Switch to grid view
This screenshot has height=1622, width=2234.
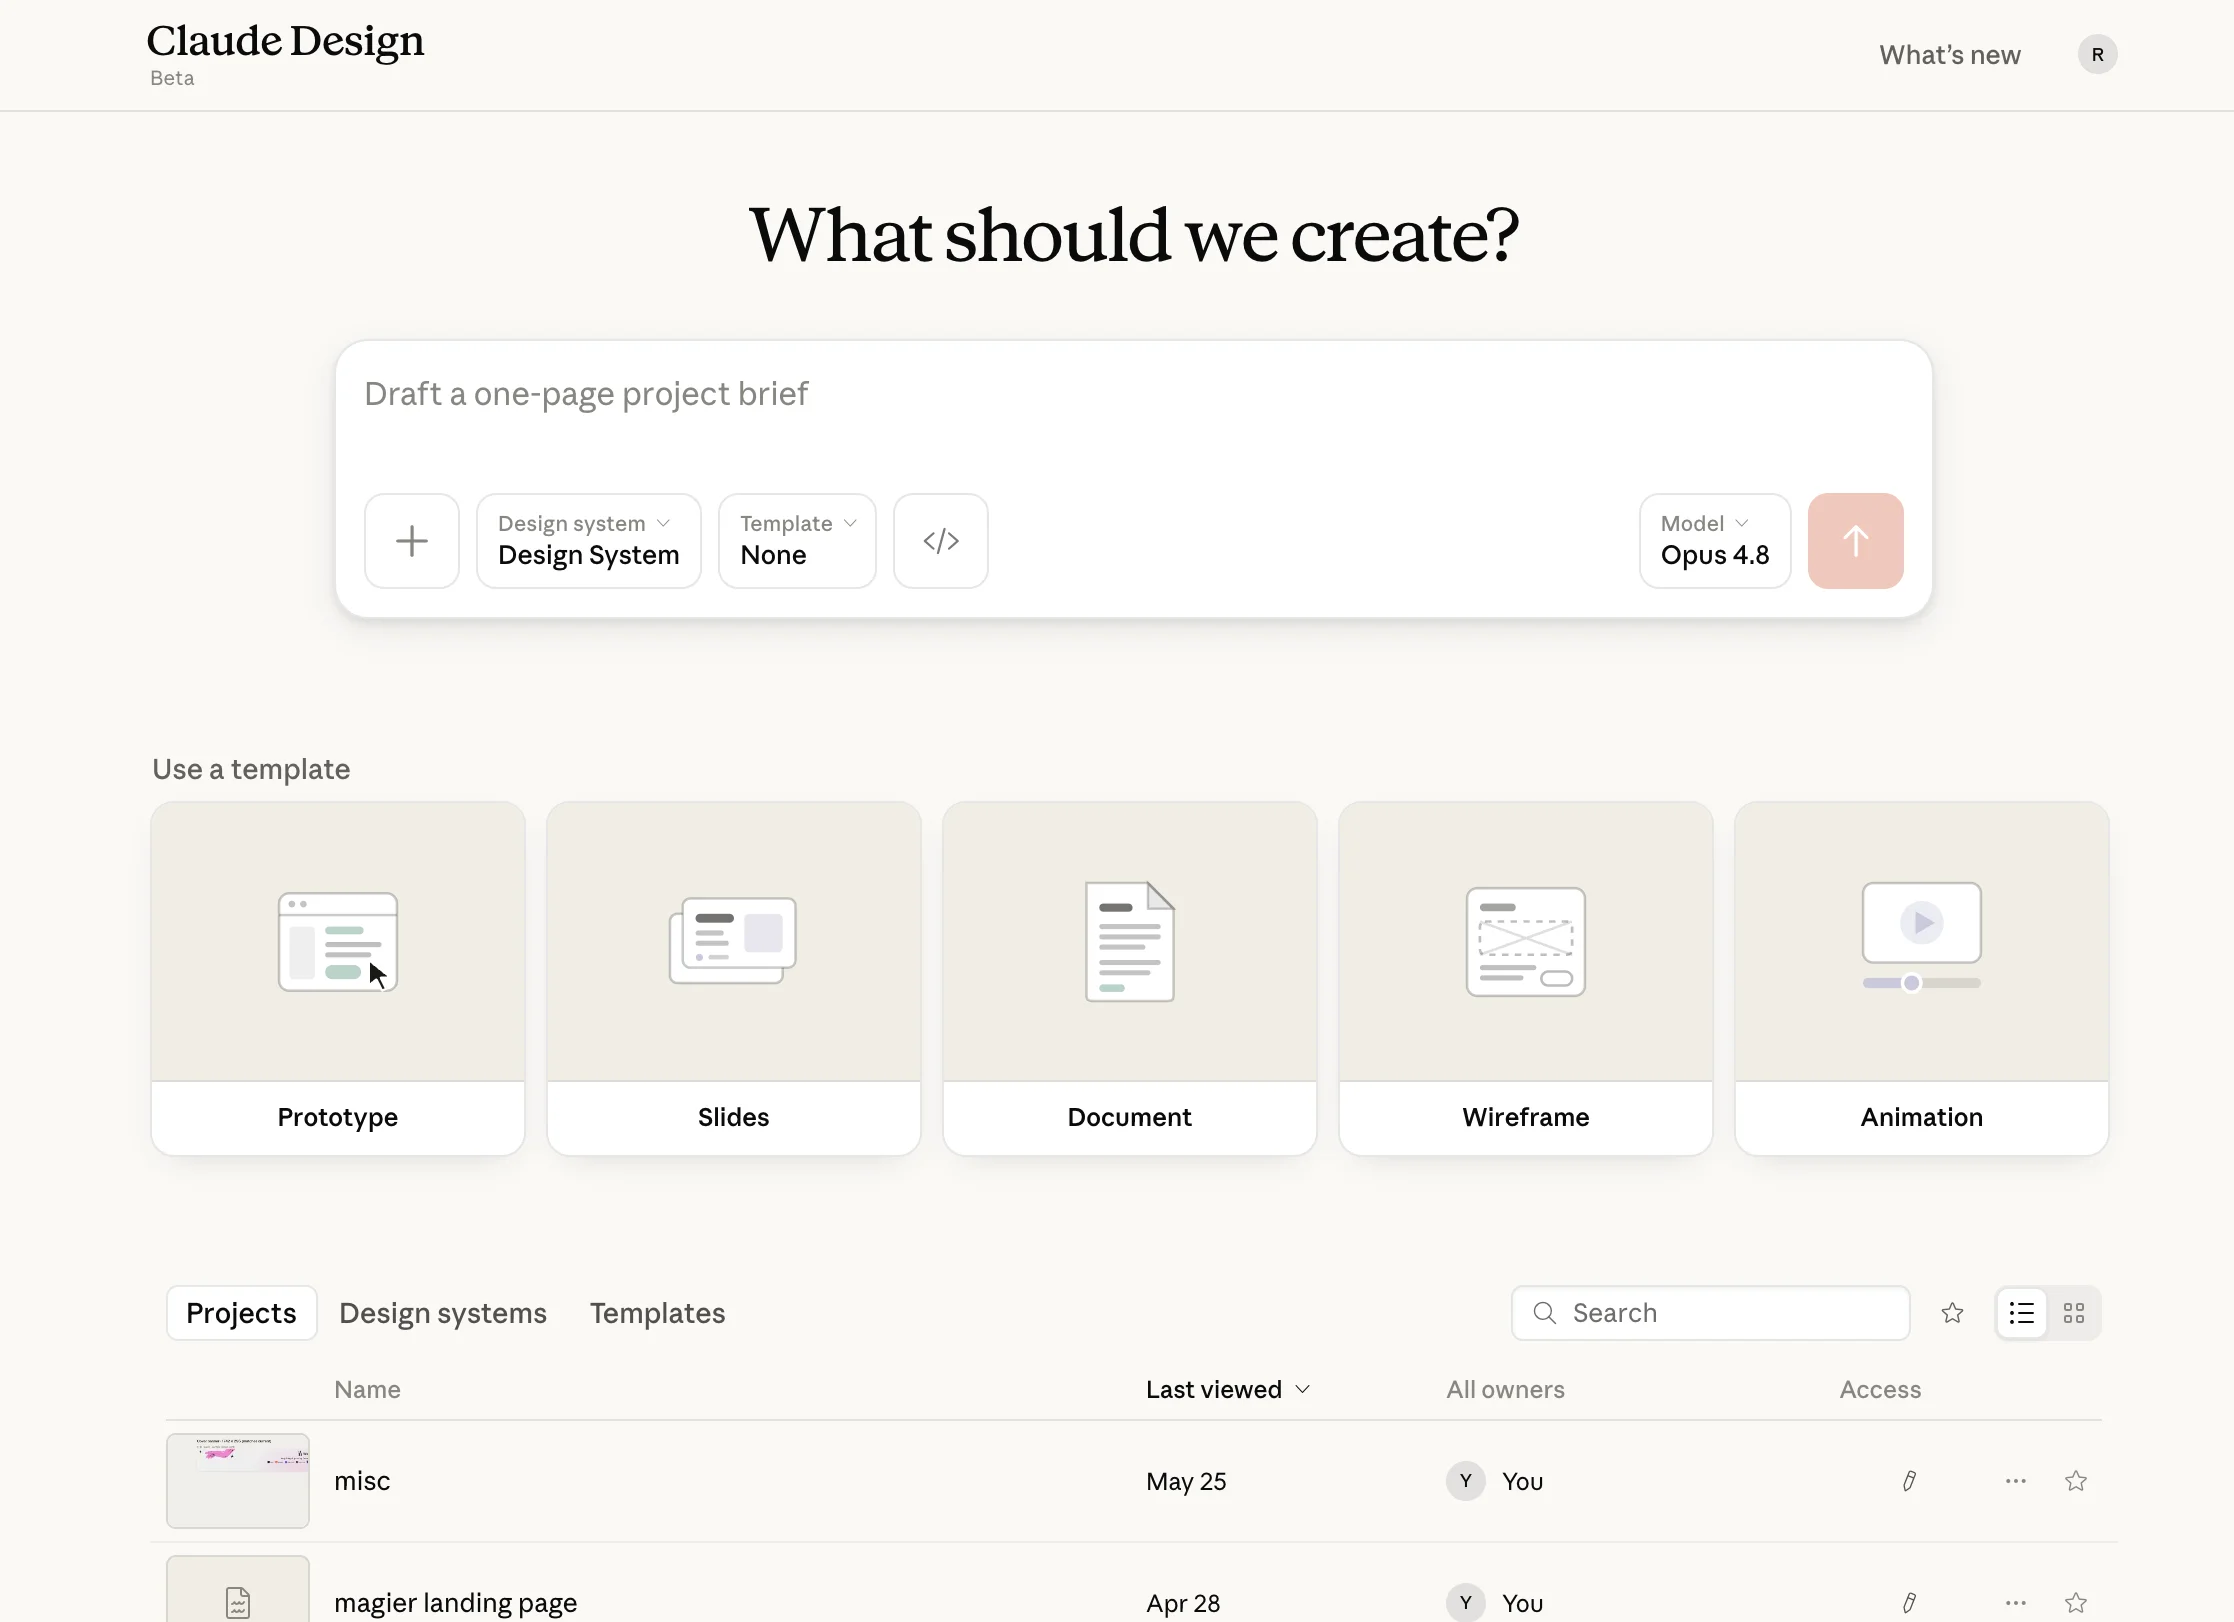coord(2074,1313)
